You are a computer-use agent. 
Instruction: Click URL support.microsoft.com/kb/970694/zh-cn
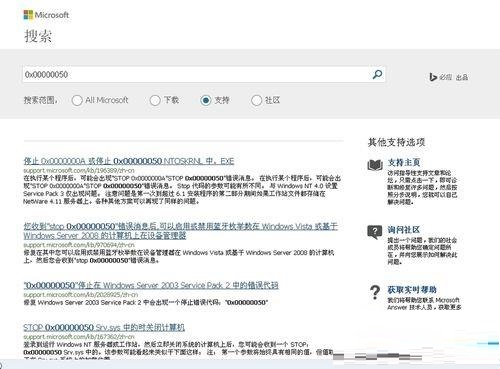[x=79, y=245]
